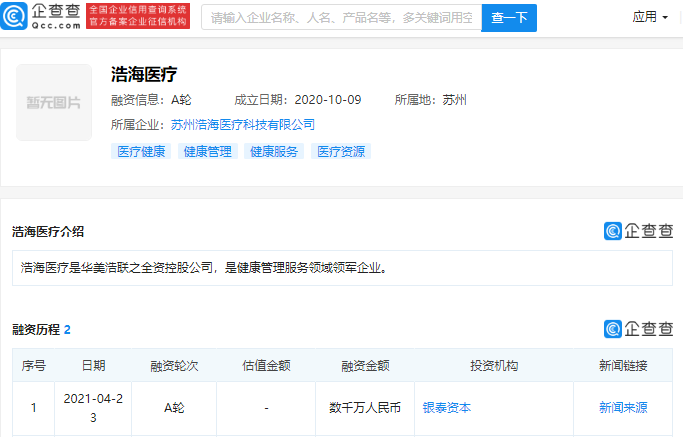Screen dimensions: 683x437
Task: Open the 新闻来源 link in row 1
Action: tap(623, 408)
